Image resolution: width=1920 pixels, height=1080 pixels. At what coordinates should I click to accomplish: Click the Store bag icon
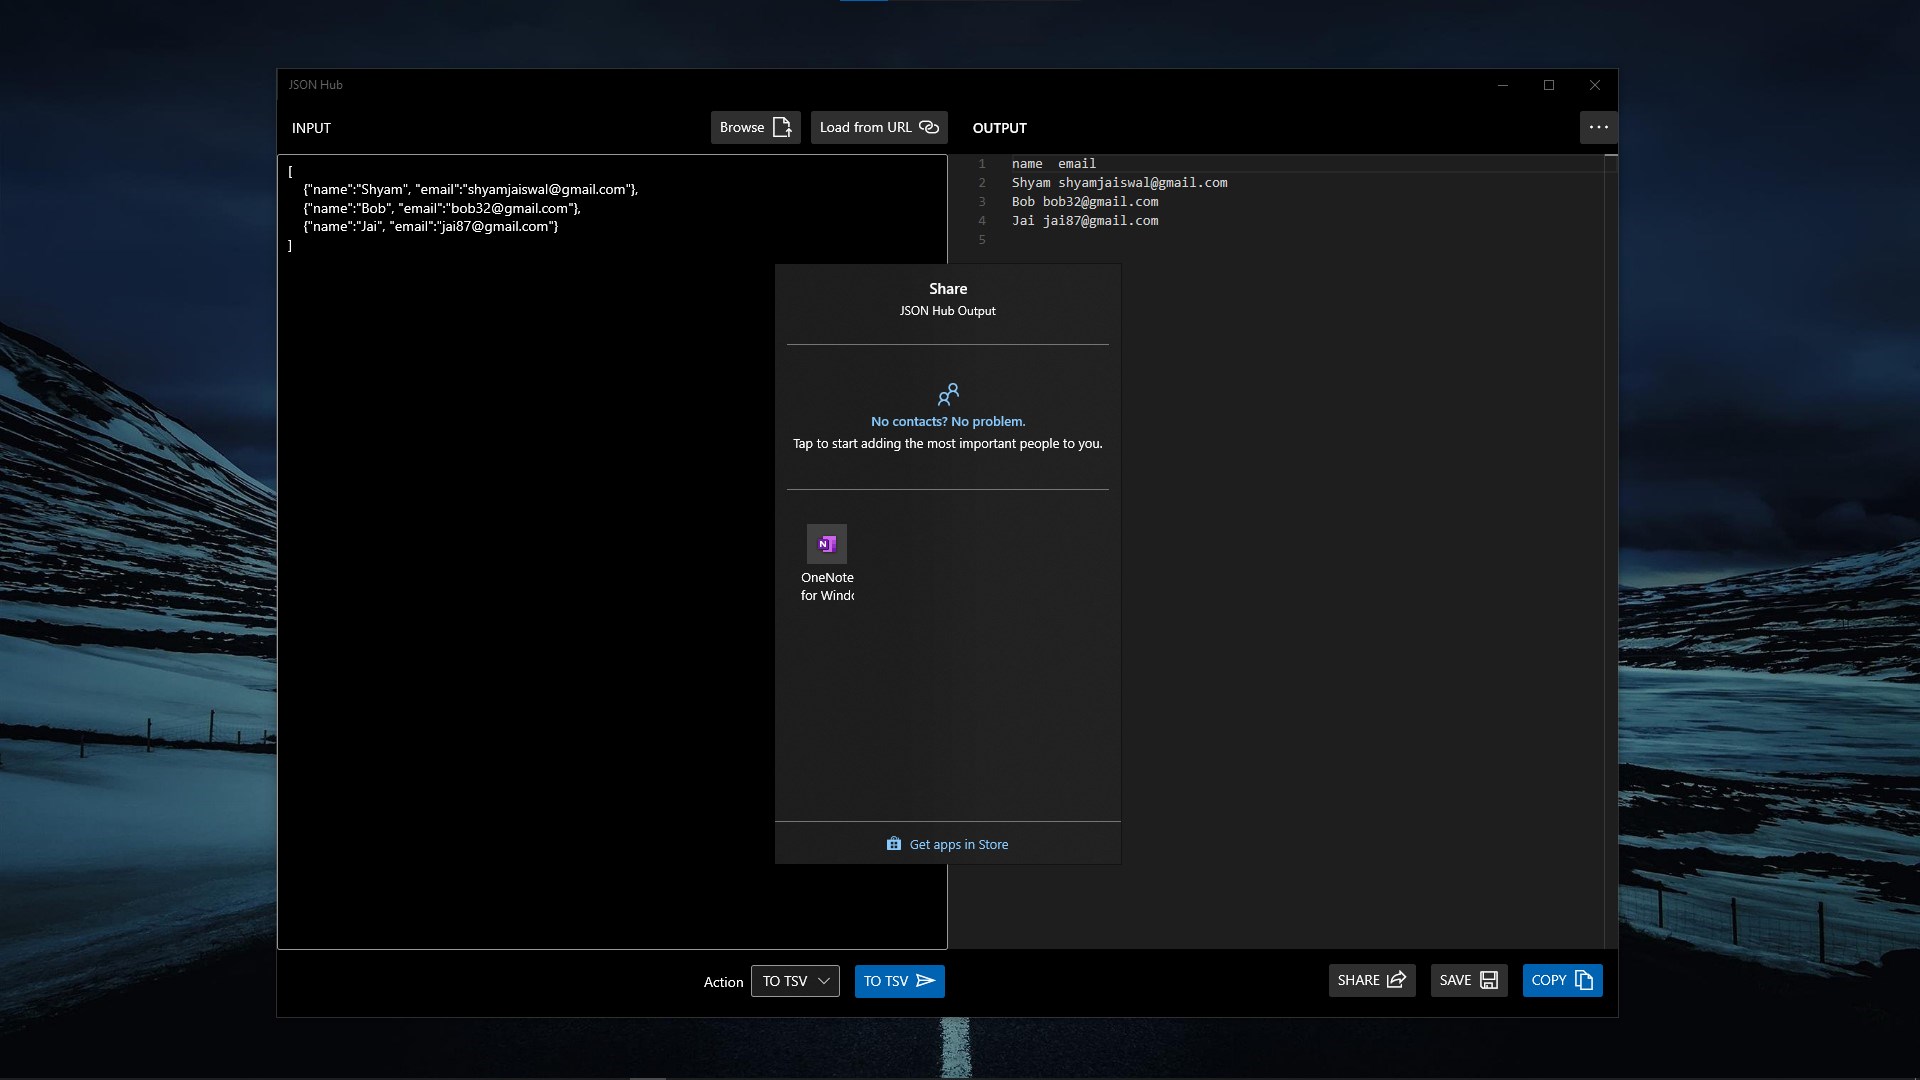(x=894, y=844)
